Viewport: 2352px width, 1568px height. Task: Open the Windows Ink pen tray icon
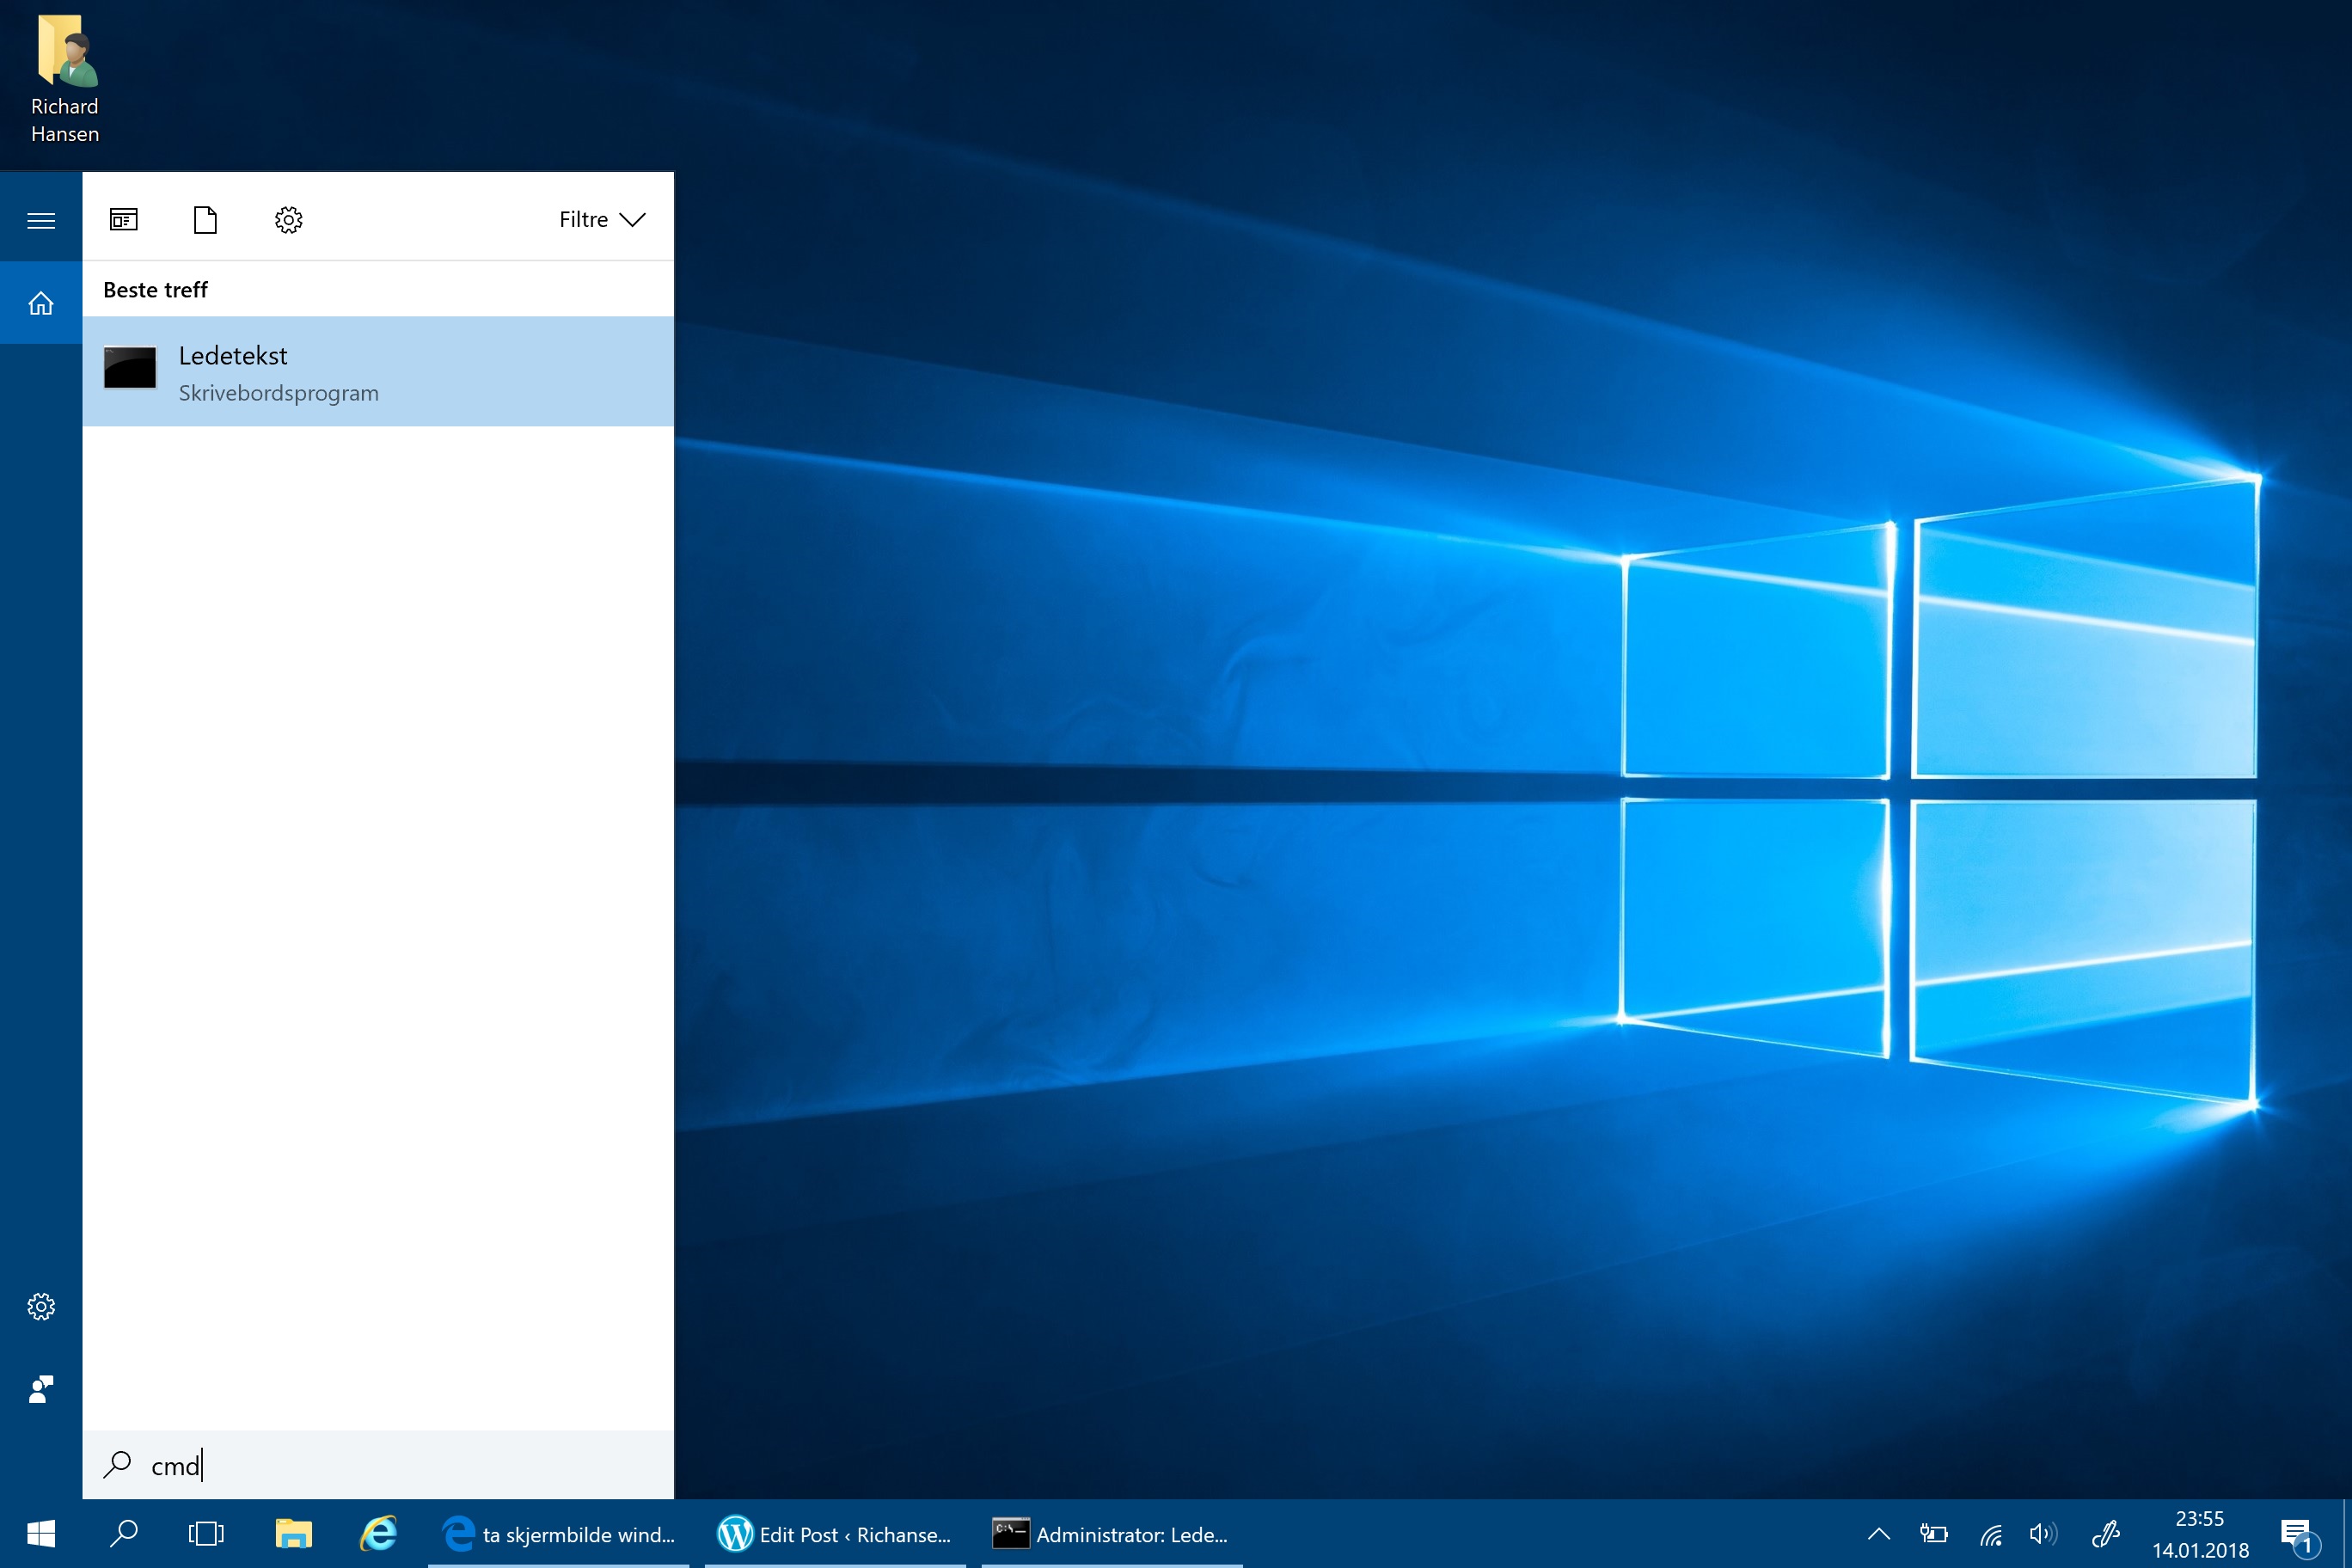point(2106,1534)
